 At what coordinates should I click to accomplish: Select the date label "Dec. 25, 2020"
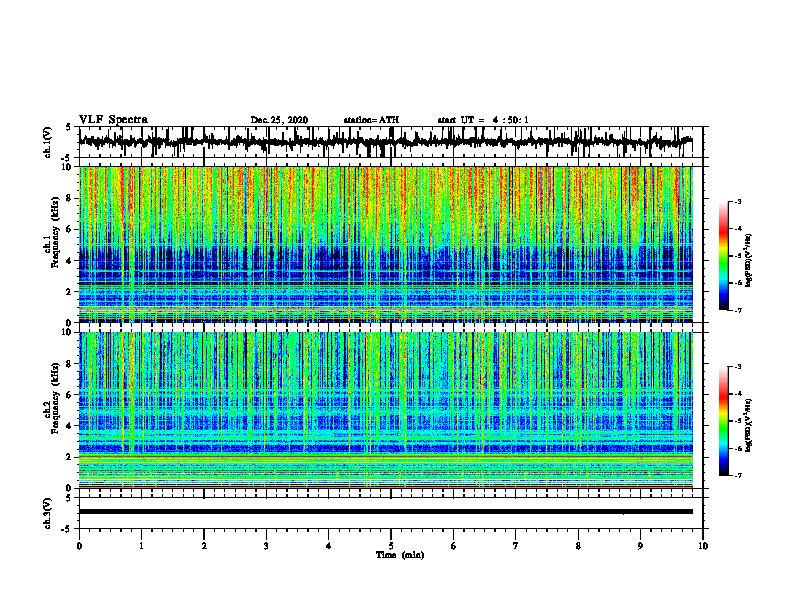click(x=279, y=120)
